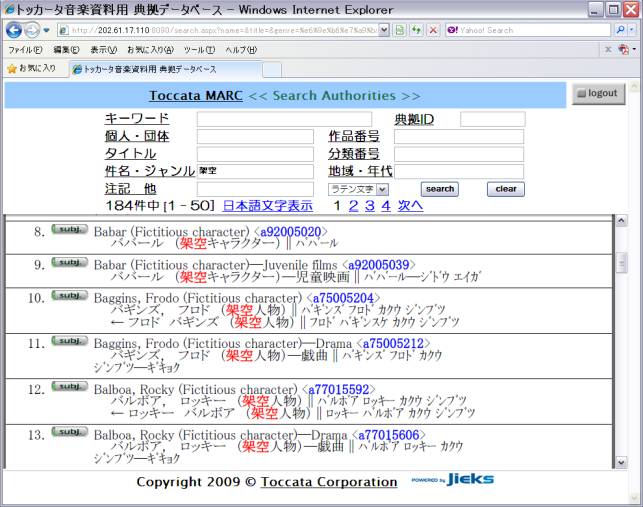643x507 pixels.
Task: Click the Toccata Corporation footer link
Action: (329, 482)
